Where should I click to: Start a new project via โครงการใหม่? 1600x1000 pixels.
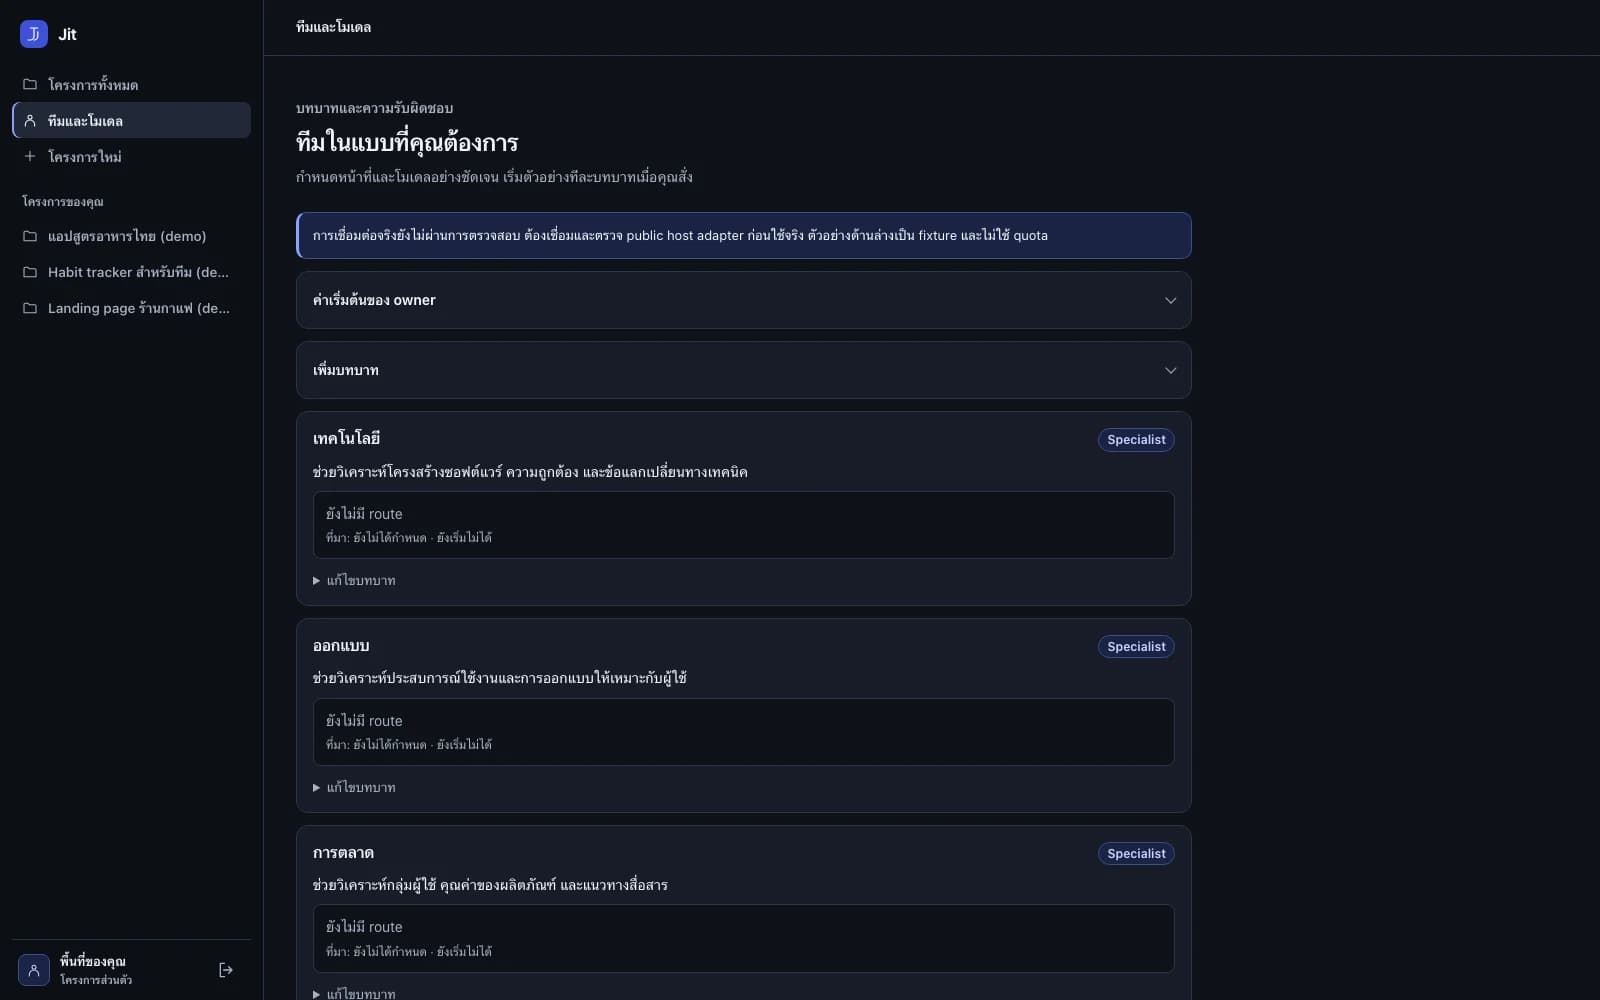click(131, 156)
